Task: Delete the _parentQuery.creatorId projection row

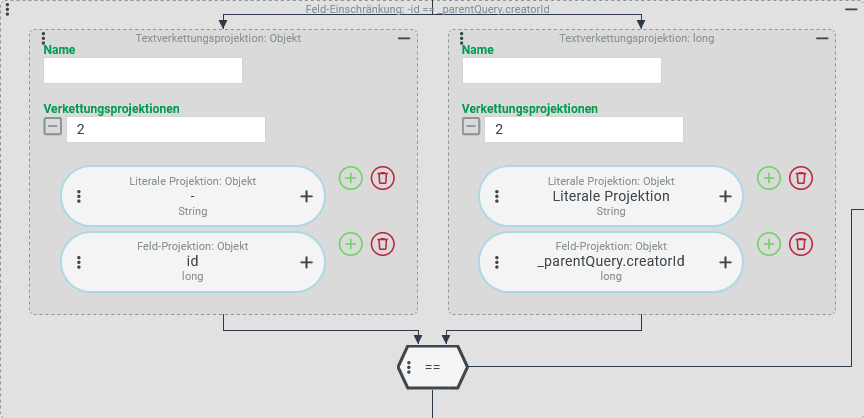Action: coord(800,243)
